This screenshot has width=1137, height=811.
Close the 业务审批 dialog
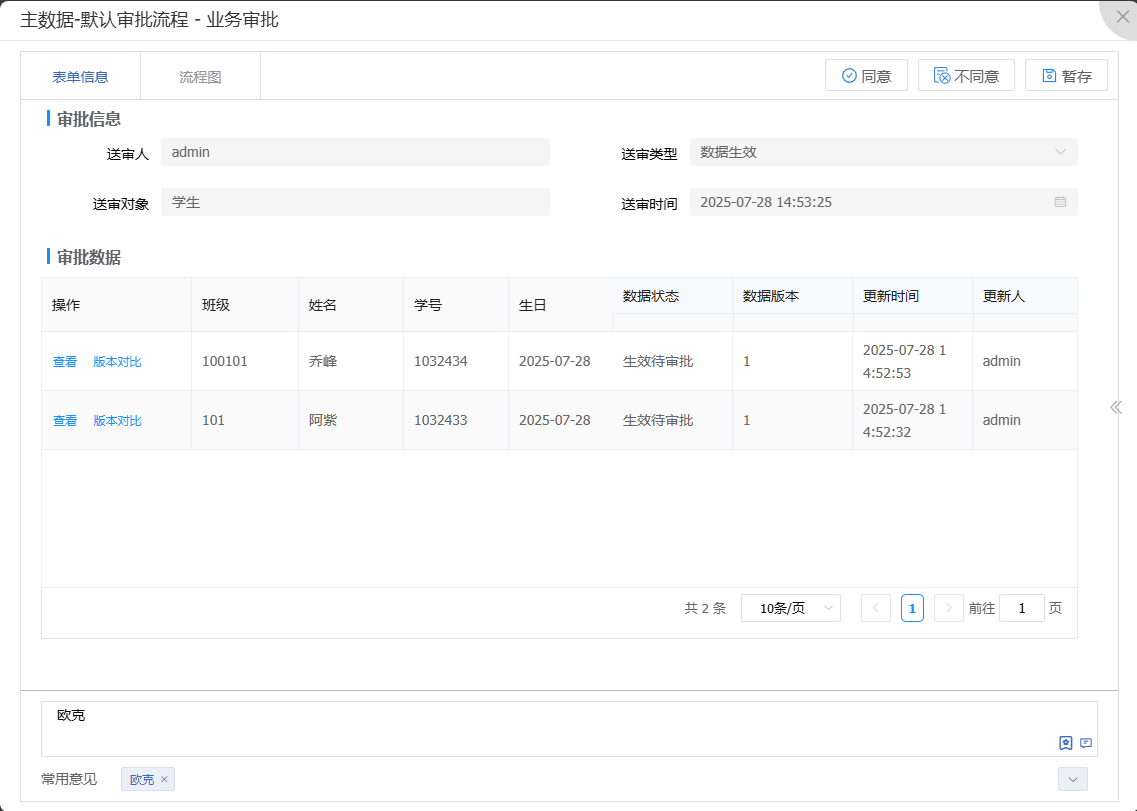tap(1122, 17)
